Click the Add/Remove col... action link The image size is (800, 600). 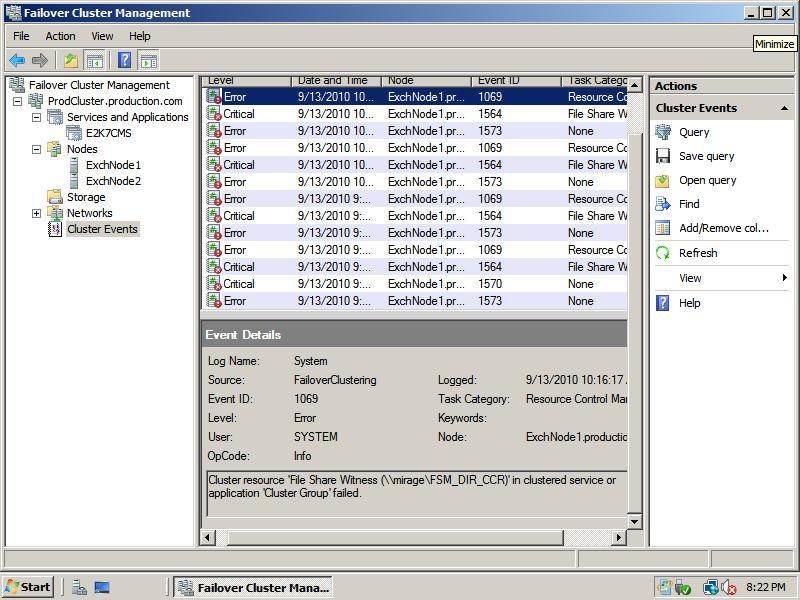pyautogui.click(x=723, y=228)
